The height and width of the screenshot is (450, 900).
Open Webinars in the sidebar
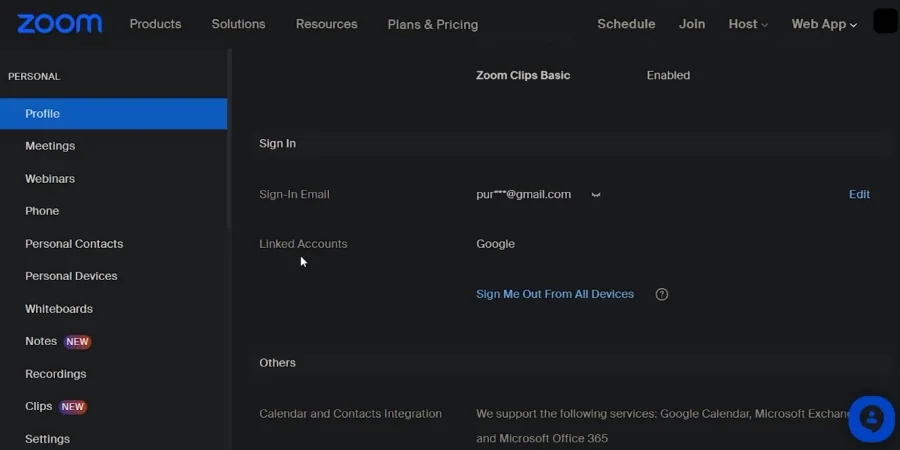50,179
